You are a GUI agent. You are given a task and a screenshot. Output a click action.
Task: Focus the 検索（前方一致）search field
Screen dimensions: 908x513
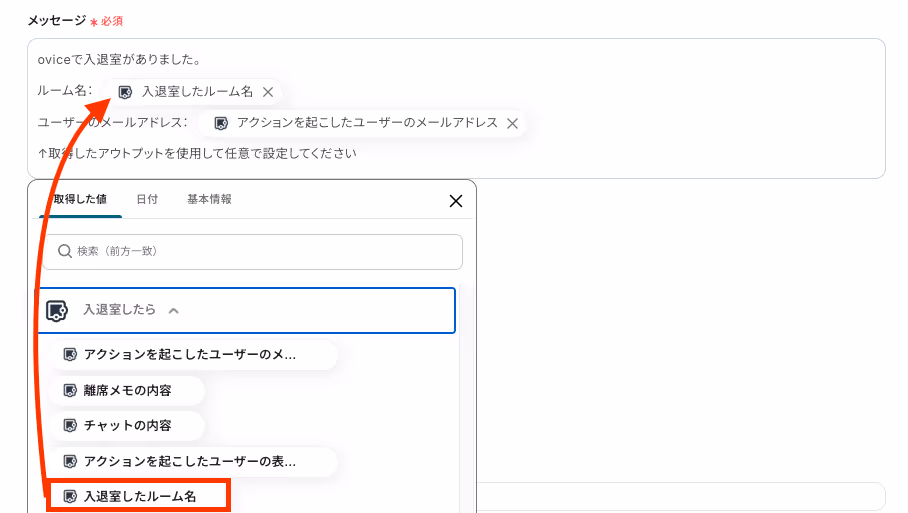pyautogui.click(x=252, y=251)
